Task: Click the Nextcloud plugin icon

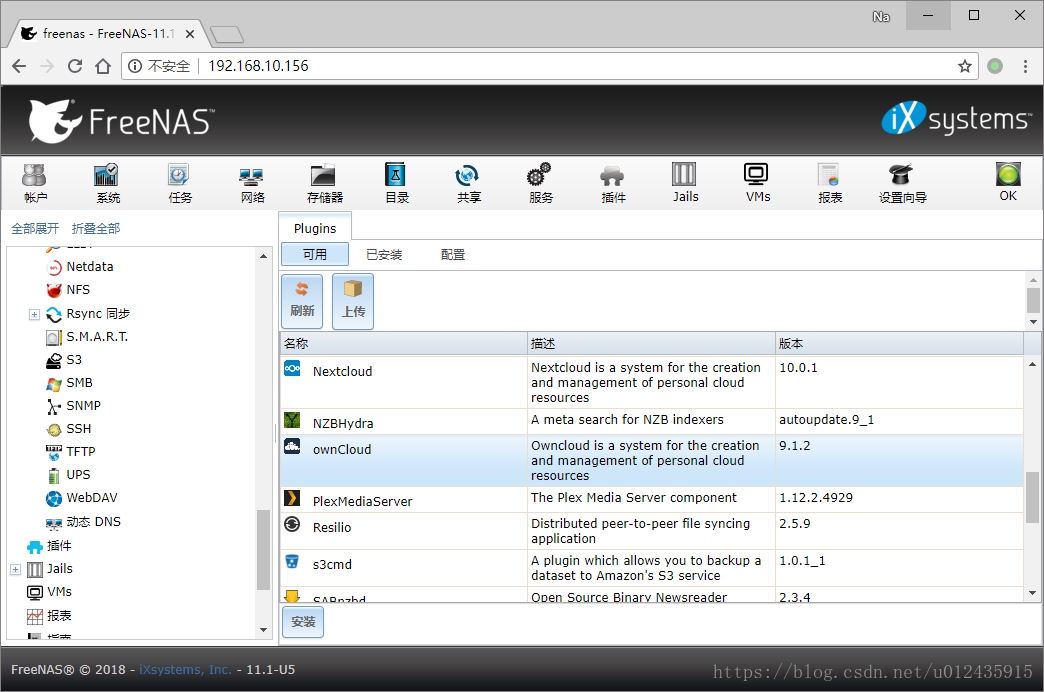Action: point(292,368)
